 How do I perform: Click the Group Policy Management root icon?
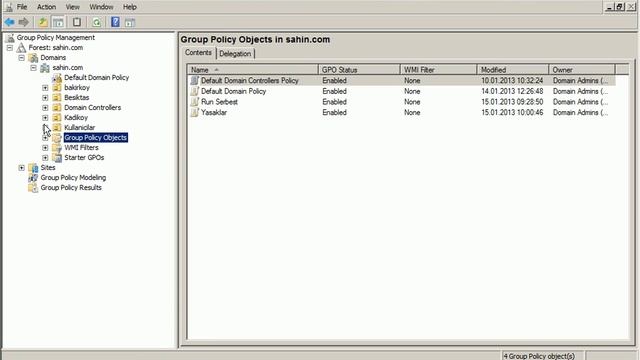point(10,38)
